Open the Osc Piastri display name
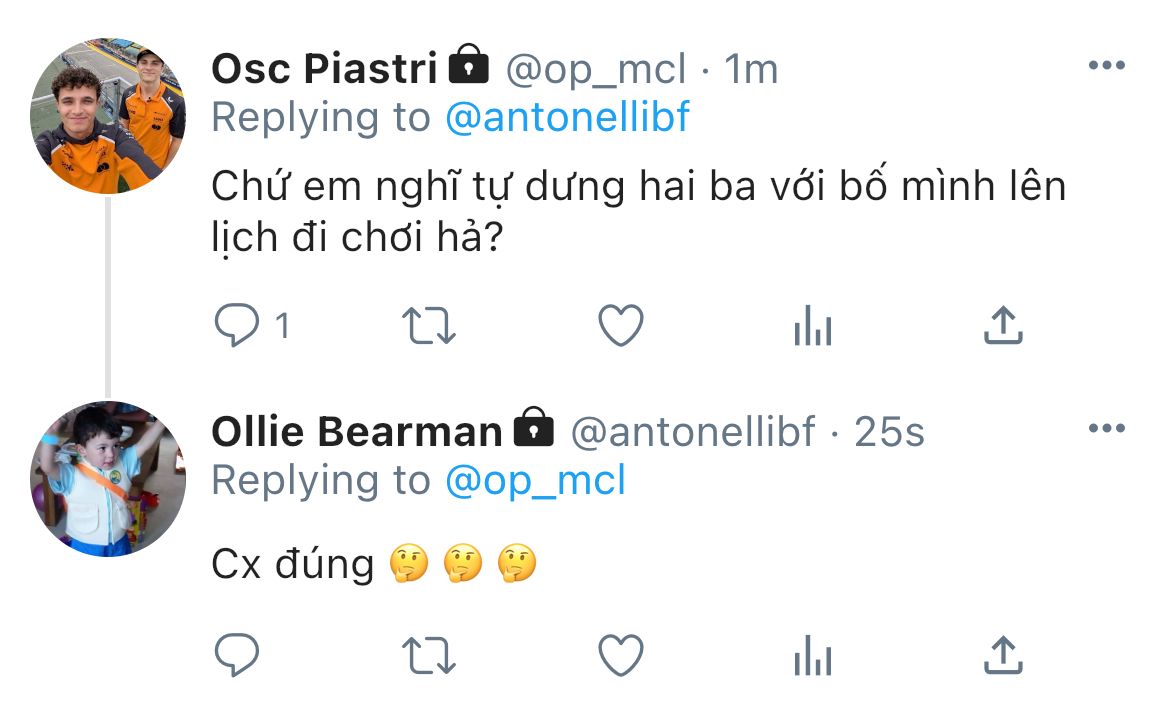 325,69
